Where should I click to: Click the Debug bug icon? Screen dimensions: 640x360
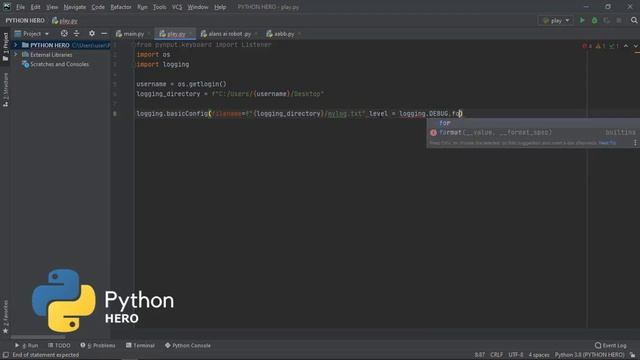(x=594, y=20)
